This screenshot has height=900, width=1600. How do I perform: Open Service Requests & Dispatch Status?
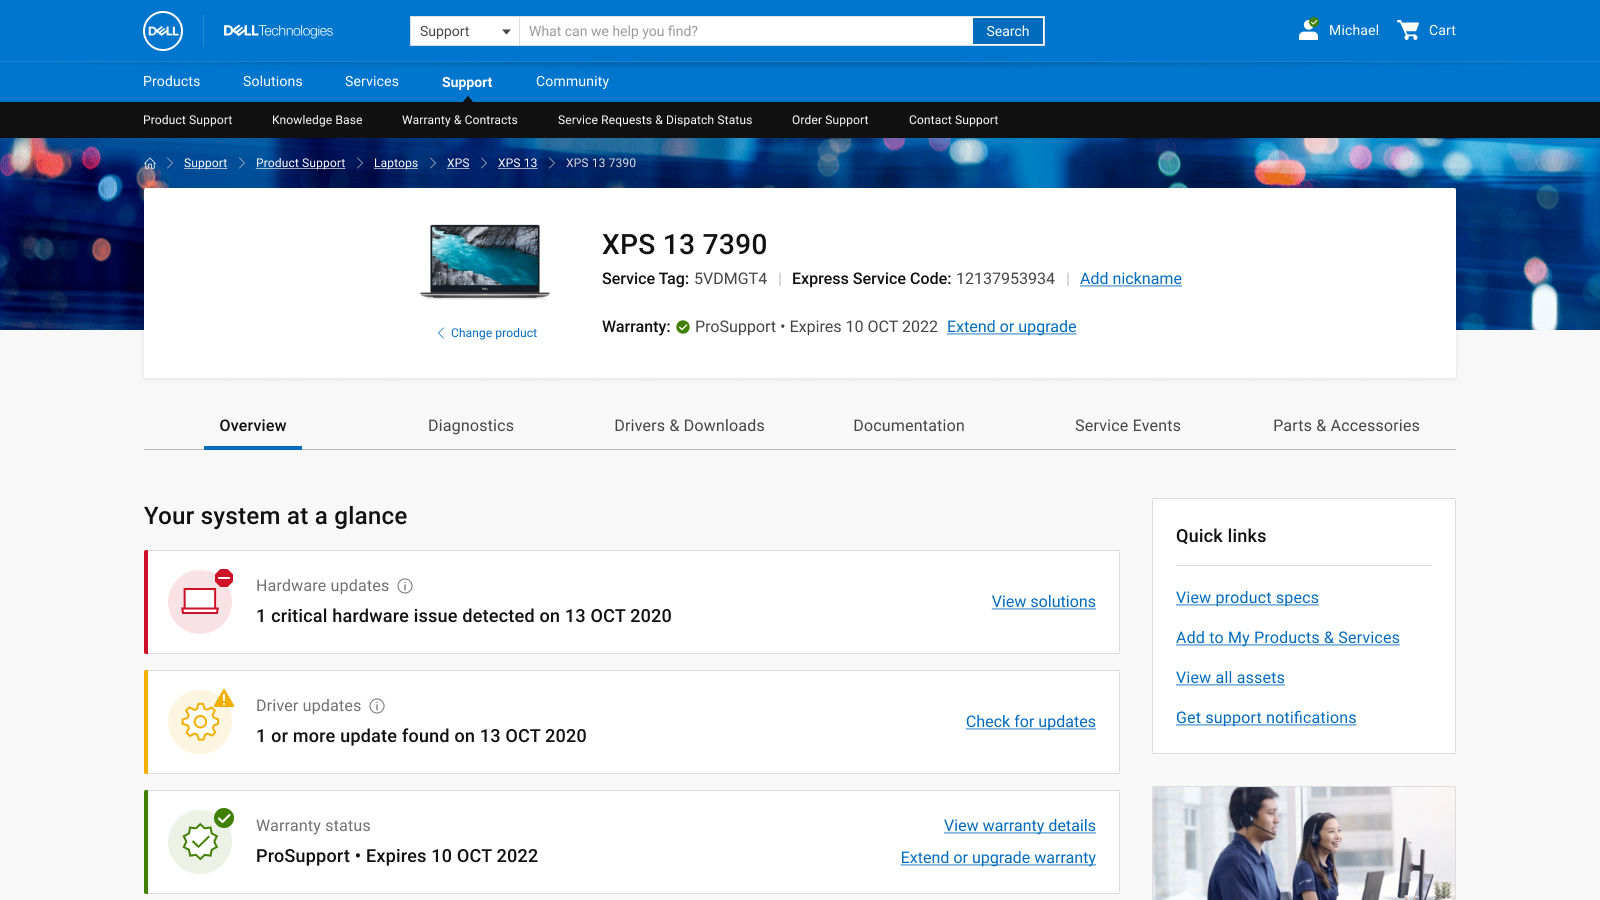(x=655, y=120)
